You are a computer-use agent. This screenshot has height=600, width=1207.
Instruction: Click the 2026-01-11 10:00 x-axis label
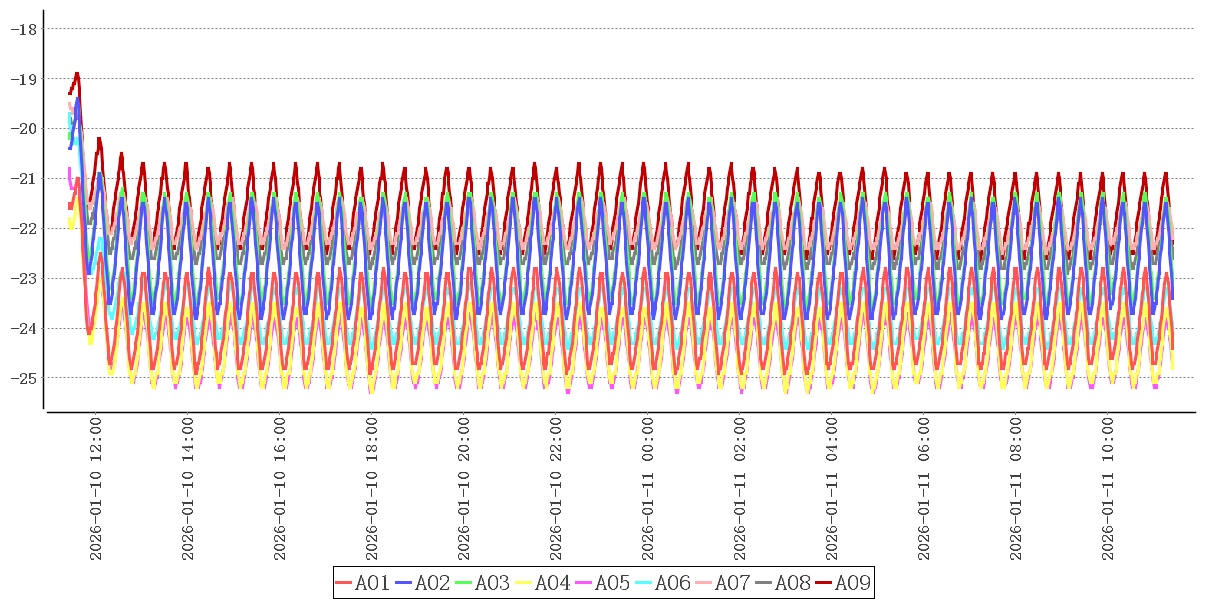[x=1108, y=490]
